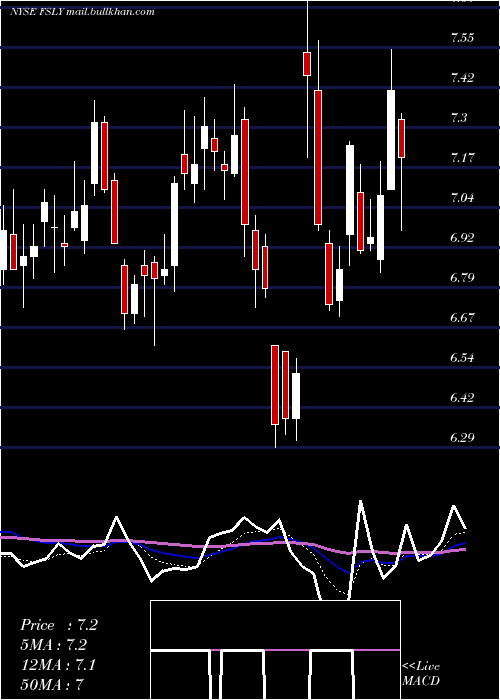Click the 7.55 price axis label

[x=462, y=38]
